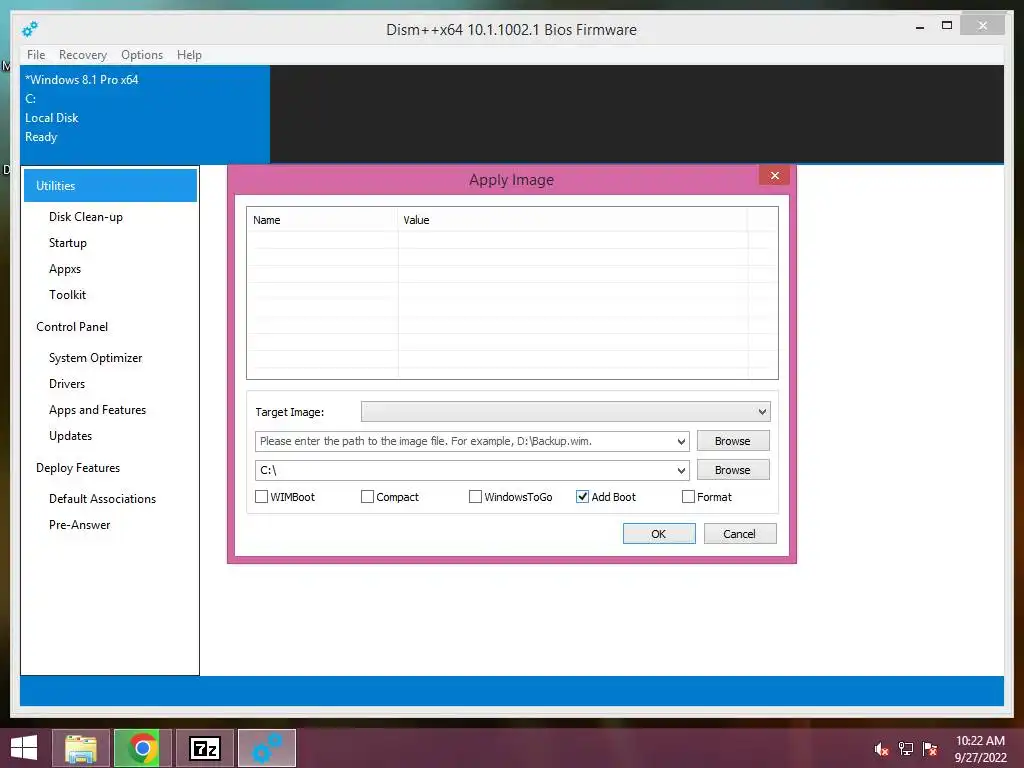Open the Pre-Answer sidebar item

pos(80,525)
